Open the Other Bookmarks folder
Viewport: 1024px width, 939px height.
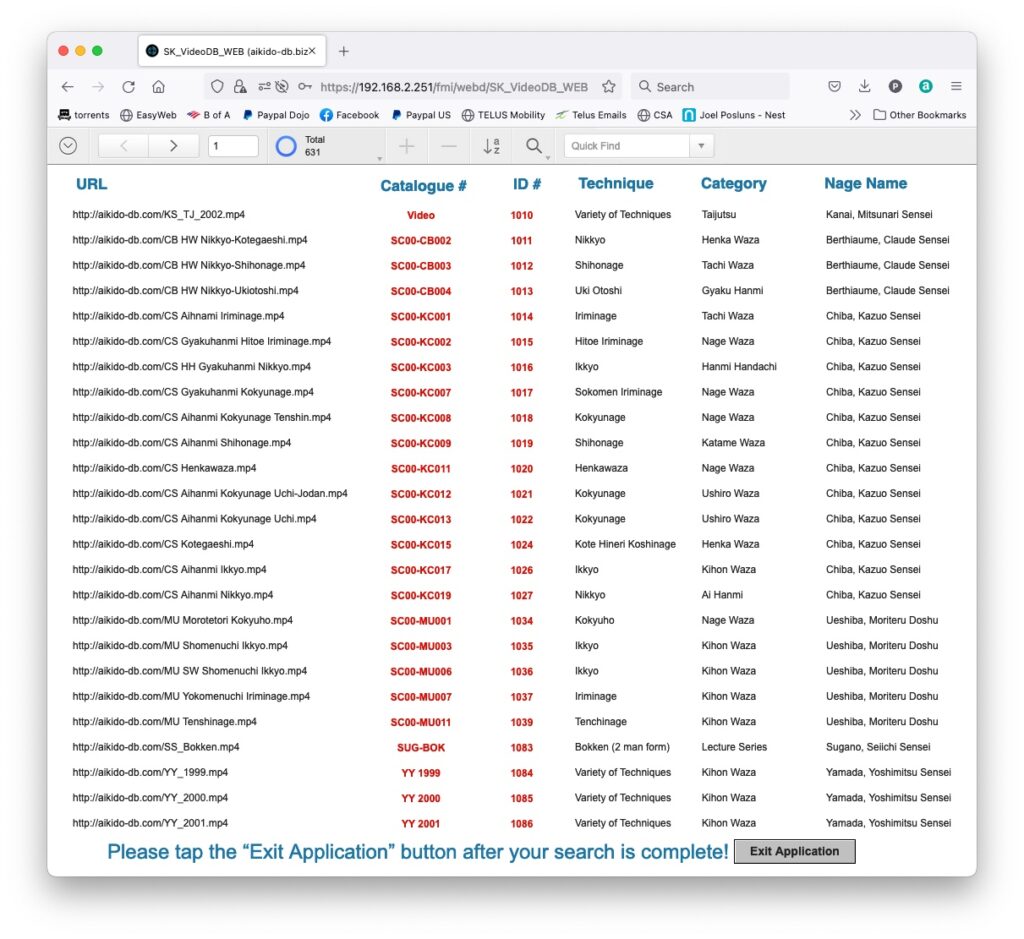click(x=920, y=115)
